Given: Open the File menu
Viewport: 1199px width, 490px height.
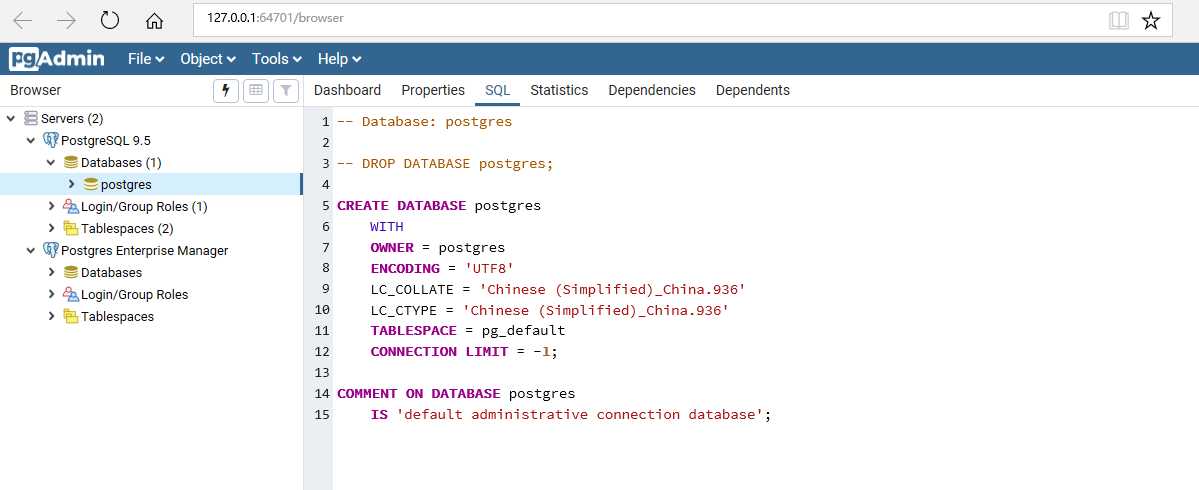Looking at the screenshot, I should click(146, 59).
